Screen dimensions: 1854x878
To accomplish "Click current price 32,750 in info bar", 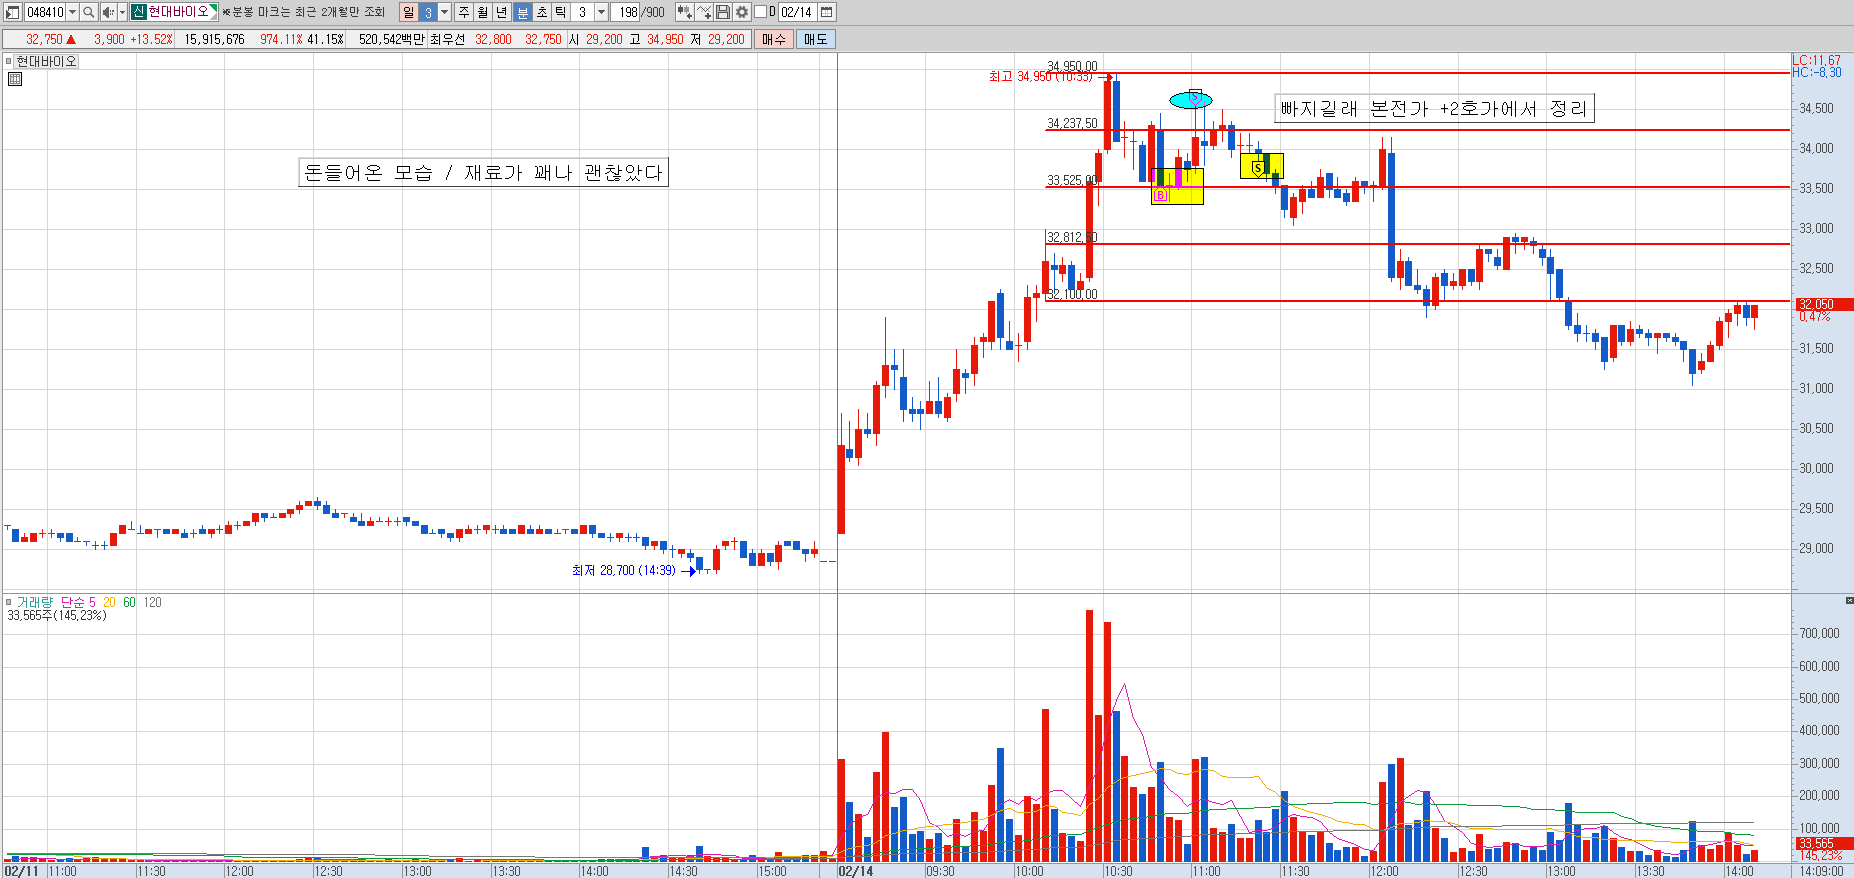I will [x=44, y=39].
